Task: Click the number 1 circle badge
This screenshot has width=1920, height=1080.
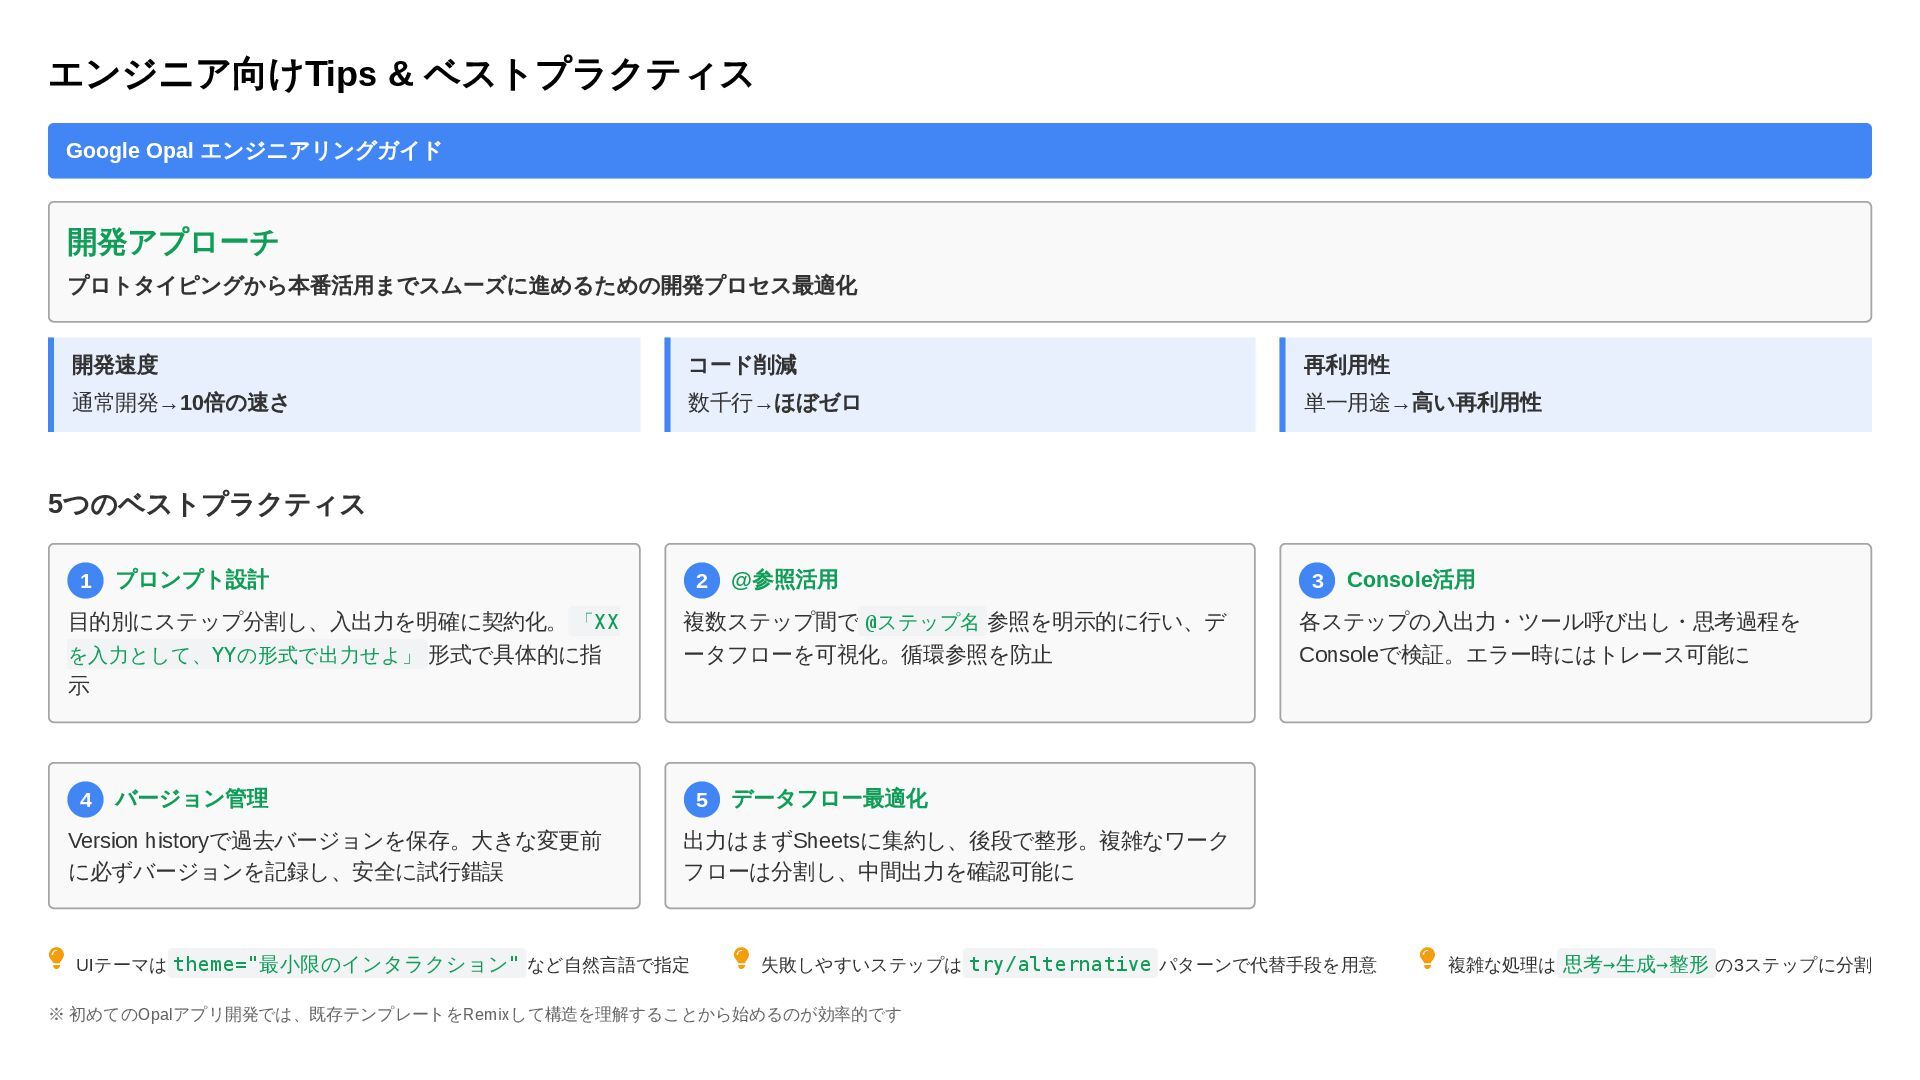Action: (x=85, y=581)
